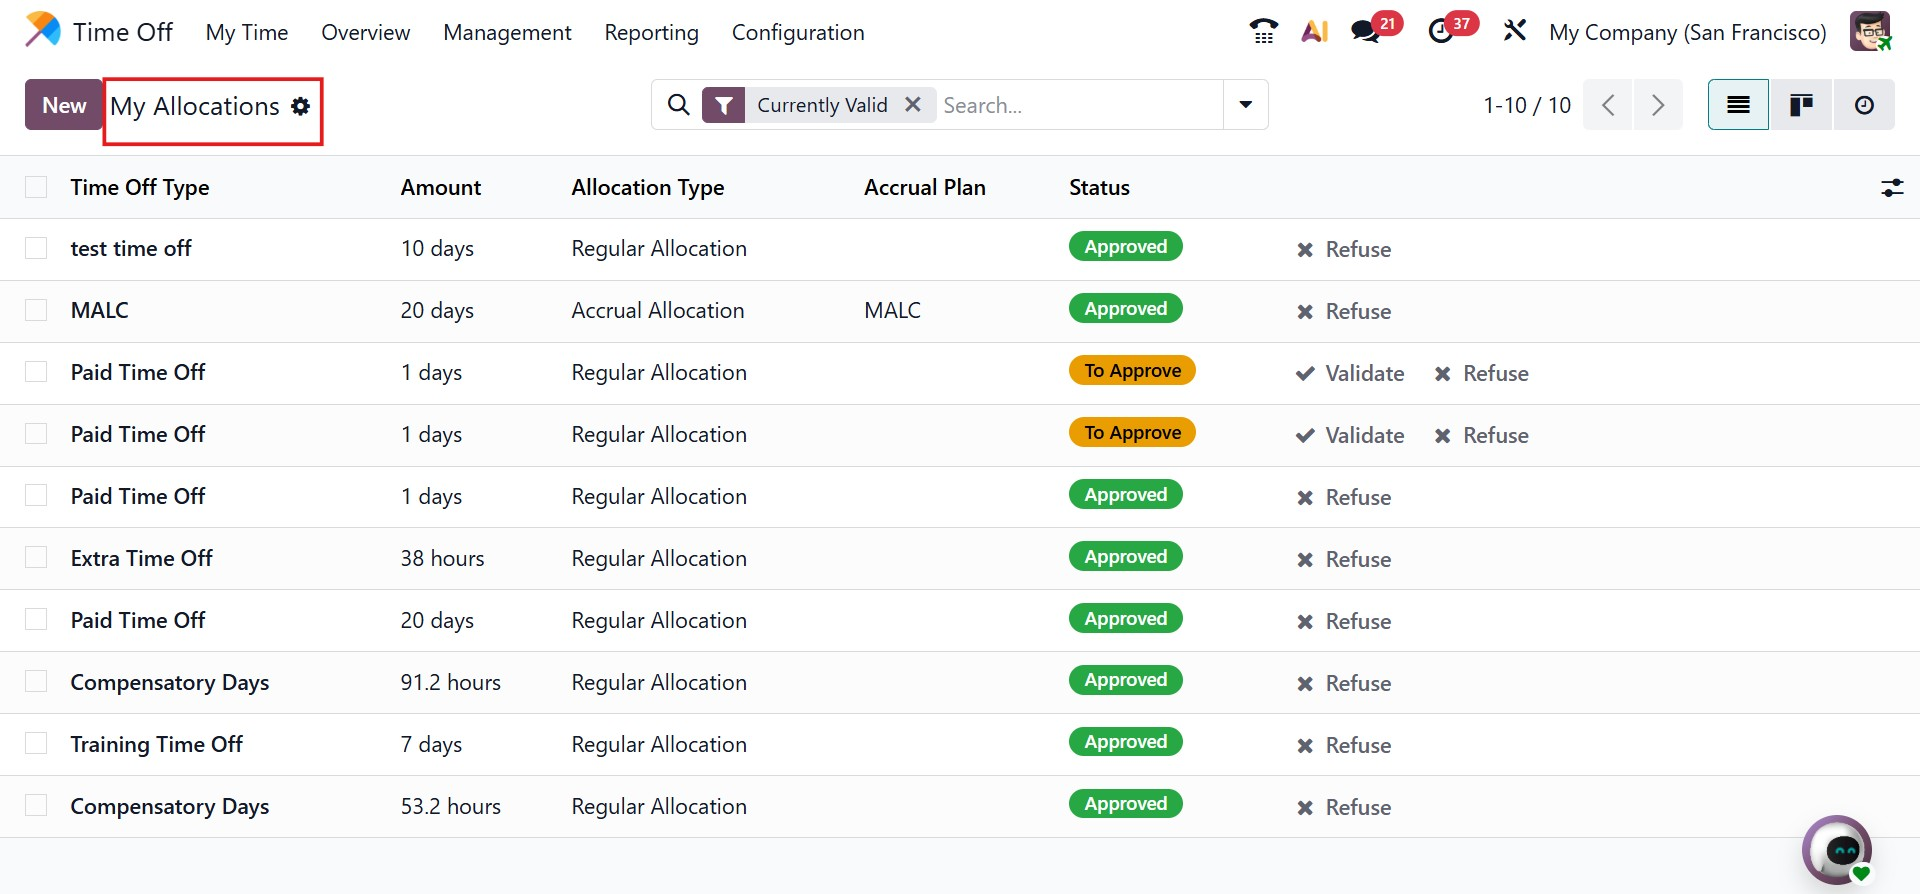Expand the search options dropdown arrow
This screenshot has width=1920, height=894.
click(x=1246, y=105)
